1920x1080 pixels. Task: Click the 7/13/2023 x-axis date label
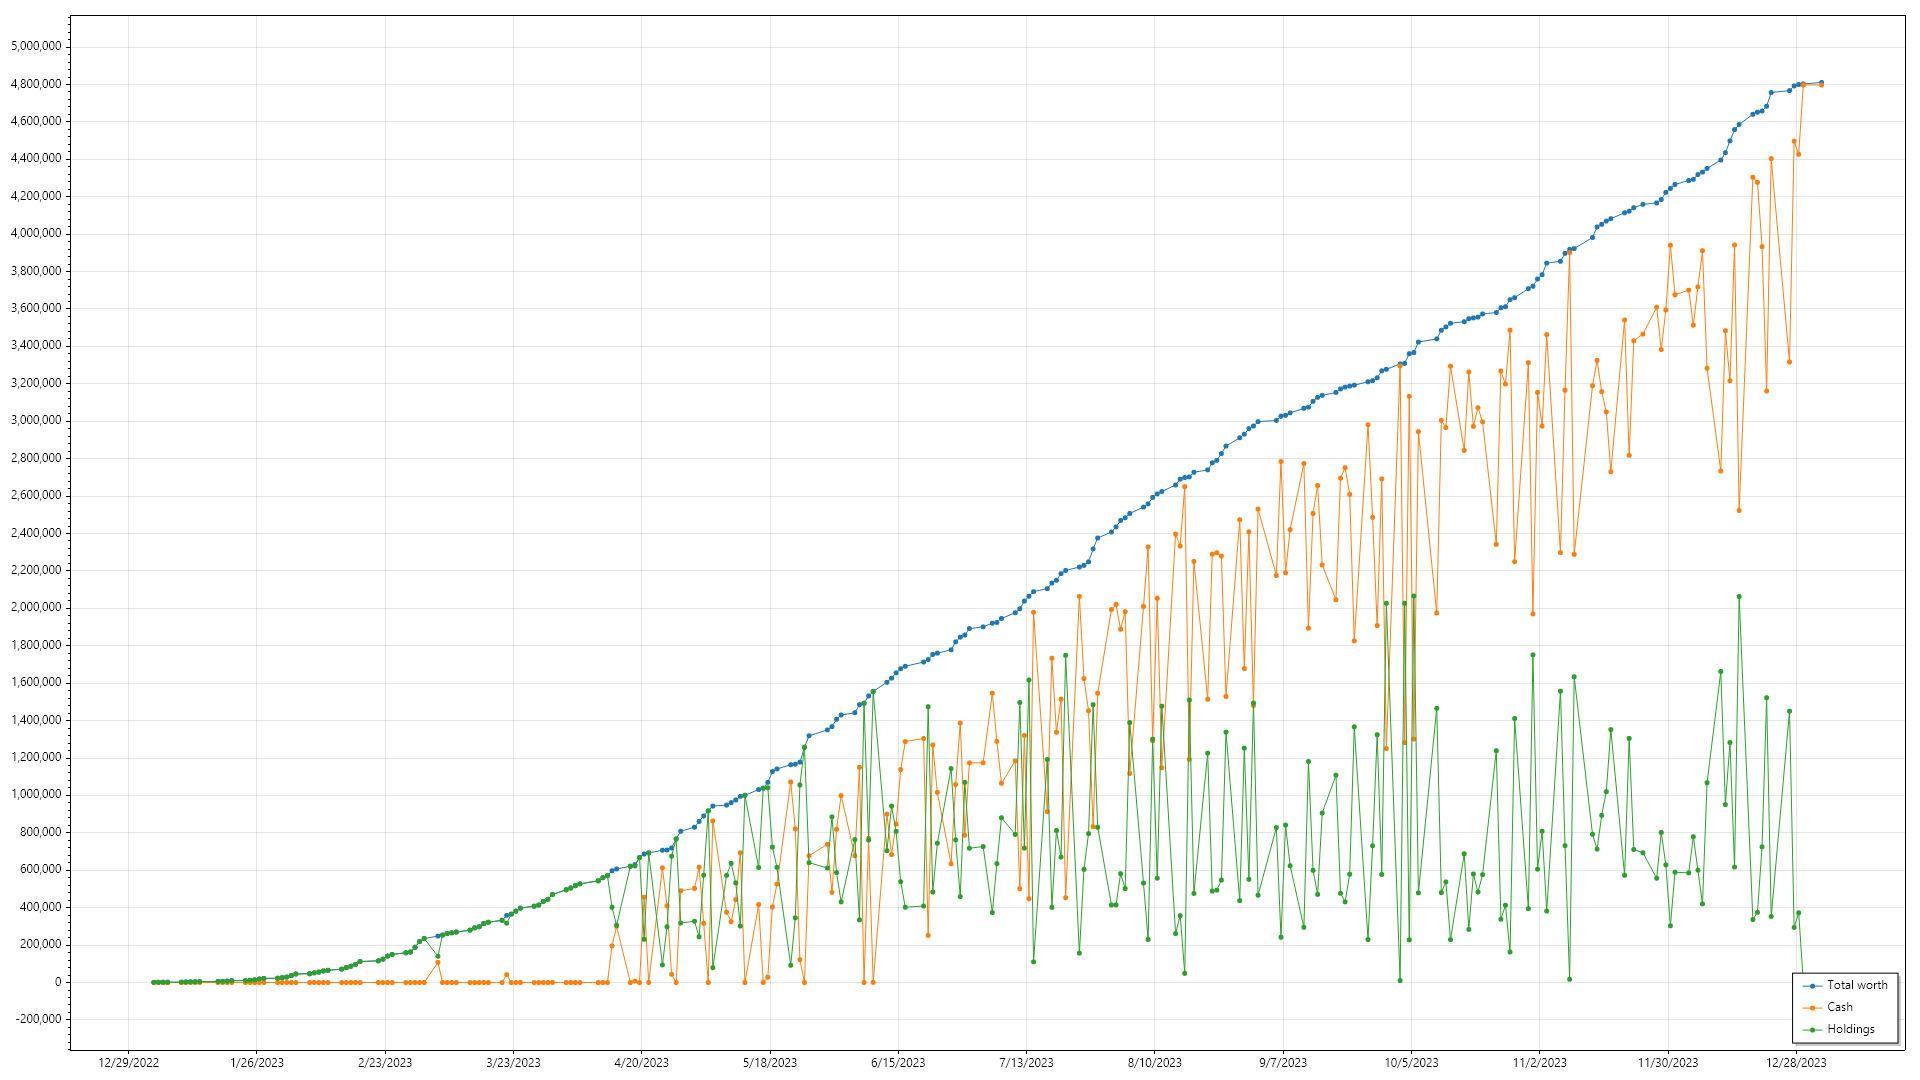tap(1026, 1063)
